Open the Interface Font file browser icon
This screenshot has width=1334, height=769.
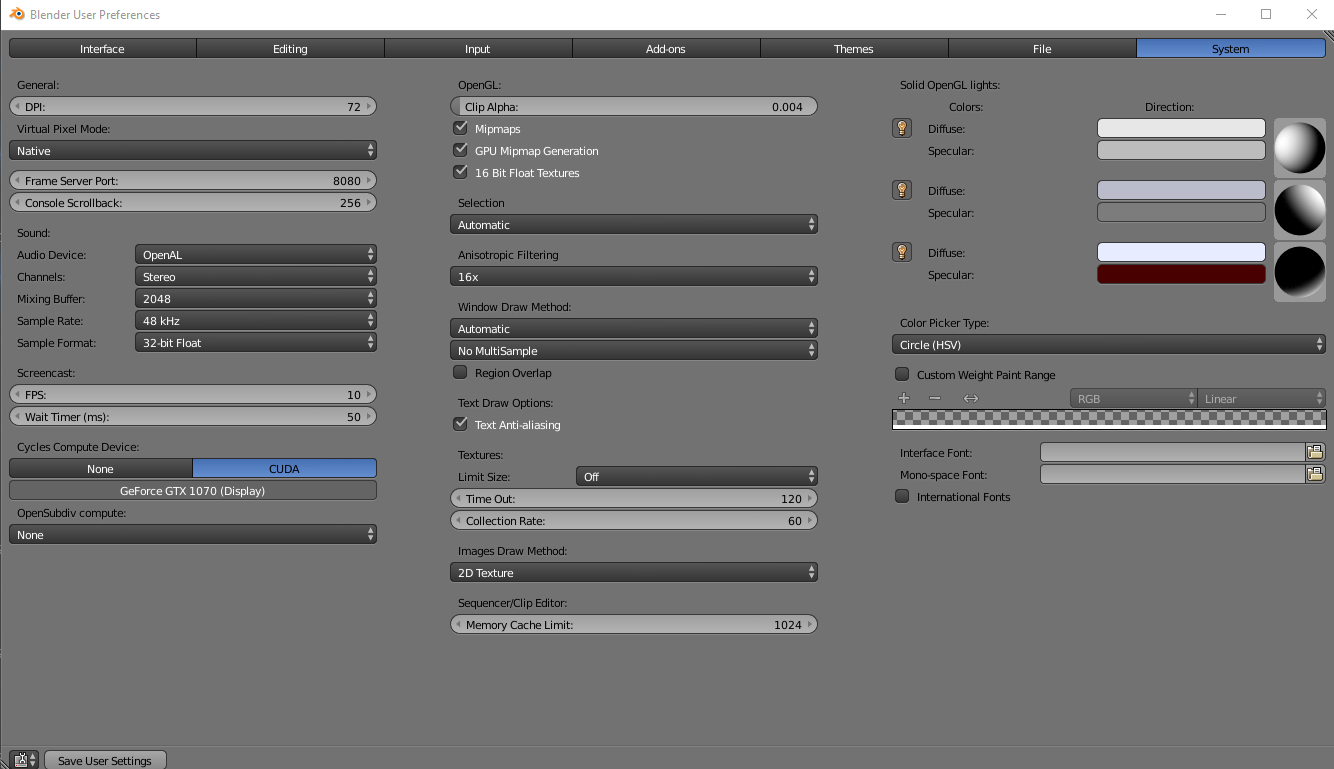[x=1314, y=451]
